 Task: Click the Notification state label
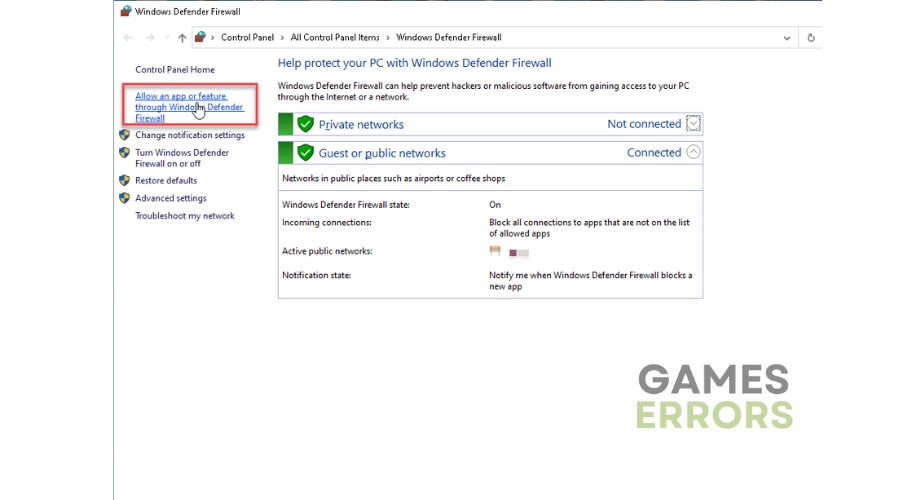[316, 275]
